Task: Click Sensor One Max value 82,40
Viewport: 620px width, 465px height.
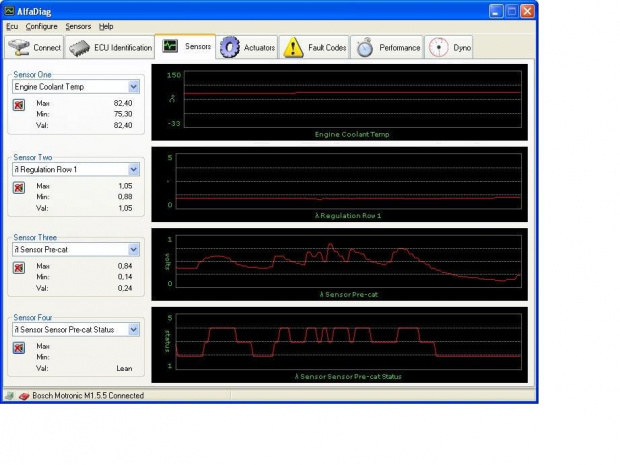Action: pos(123,103)
